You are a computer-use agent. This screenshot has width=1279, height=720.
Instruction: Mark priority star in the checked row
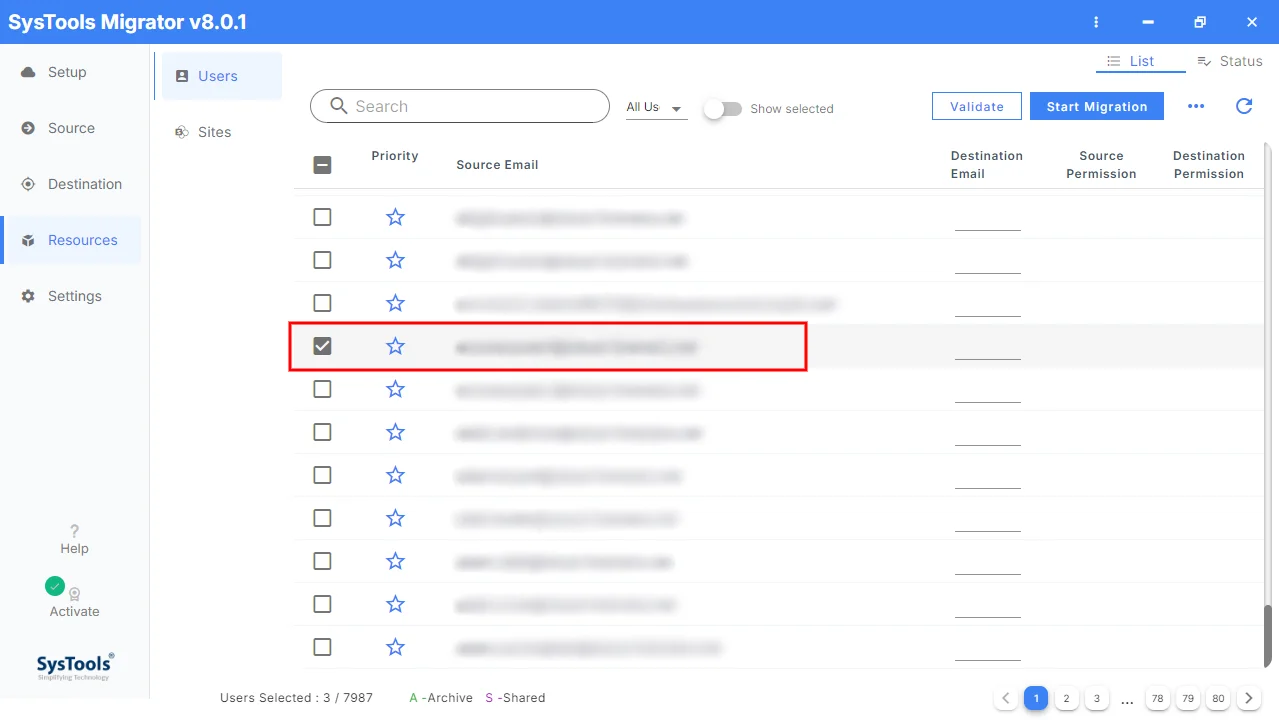pos(395,346)
